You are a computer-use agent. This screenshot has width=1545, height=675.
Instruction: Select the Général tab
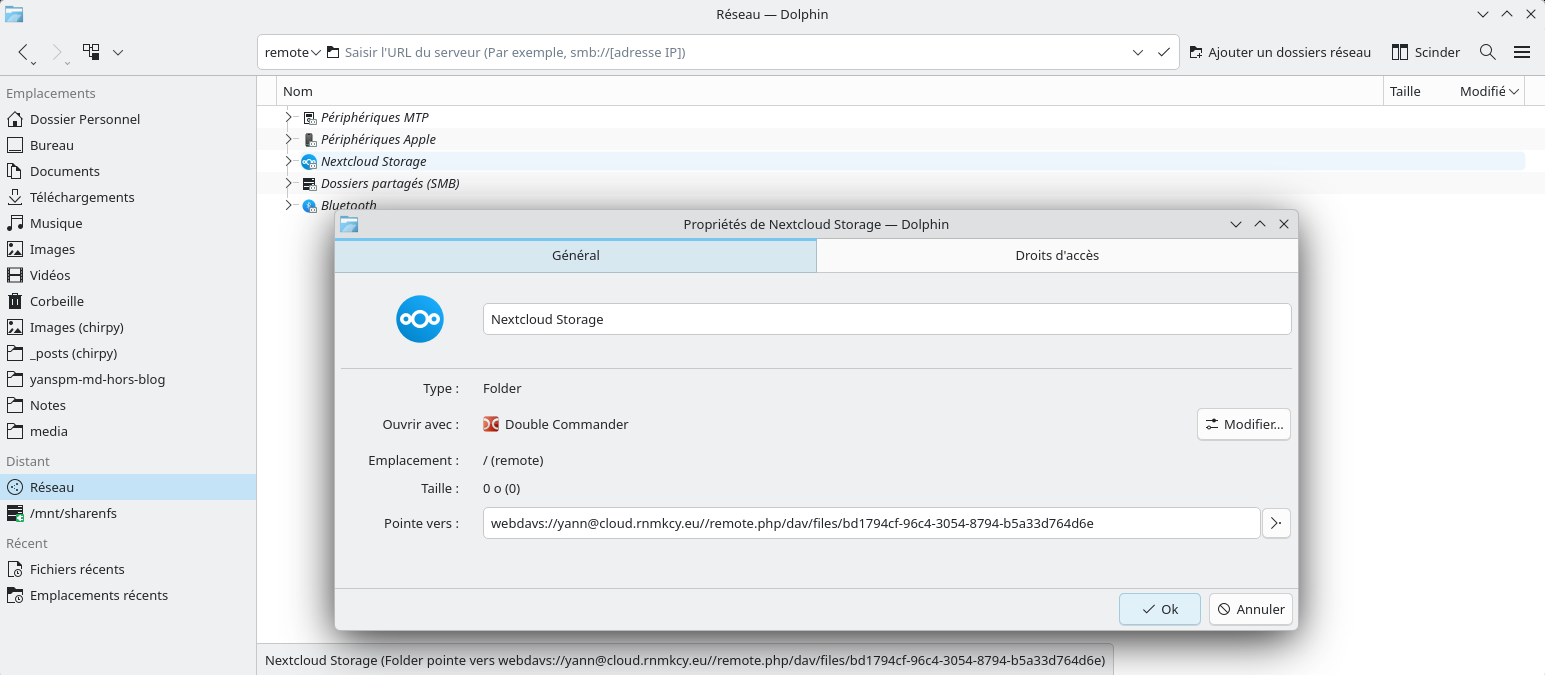coord(575,255)
